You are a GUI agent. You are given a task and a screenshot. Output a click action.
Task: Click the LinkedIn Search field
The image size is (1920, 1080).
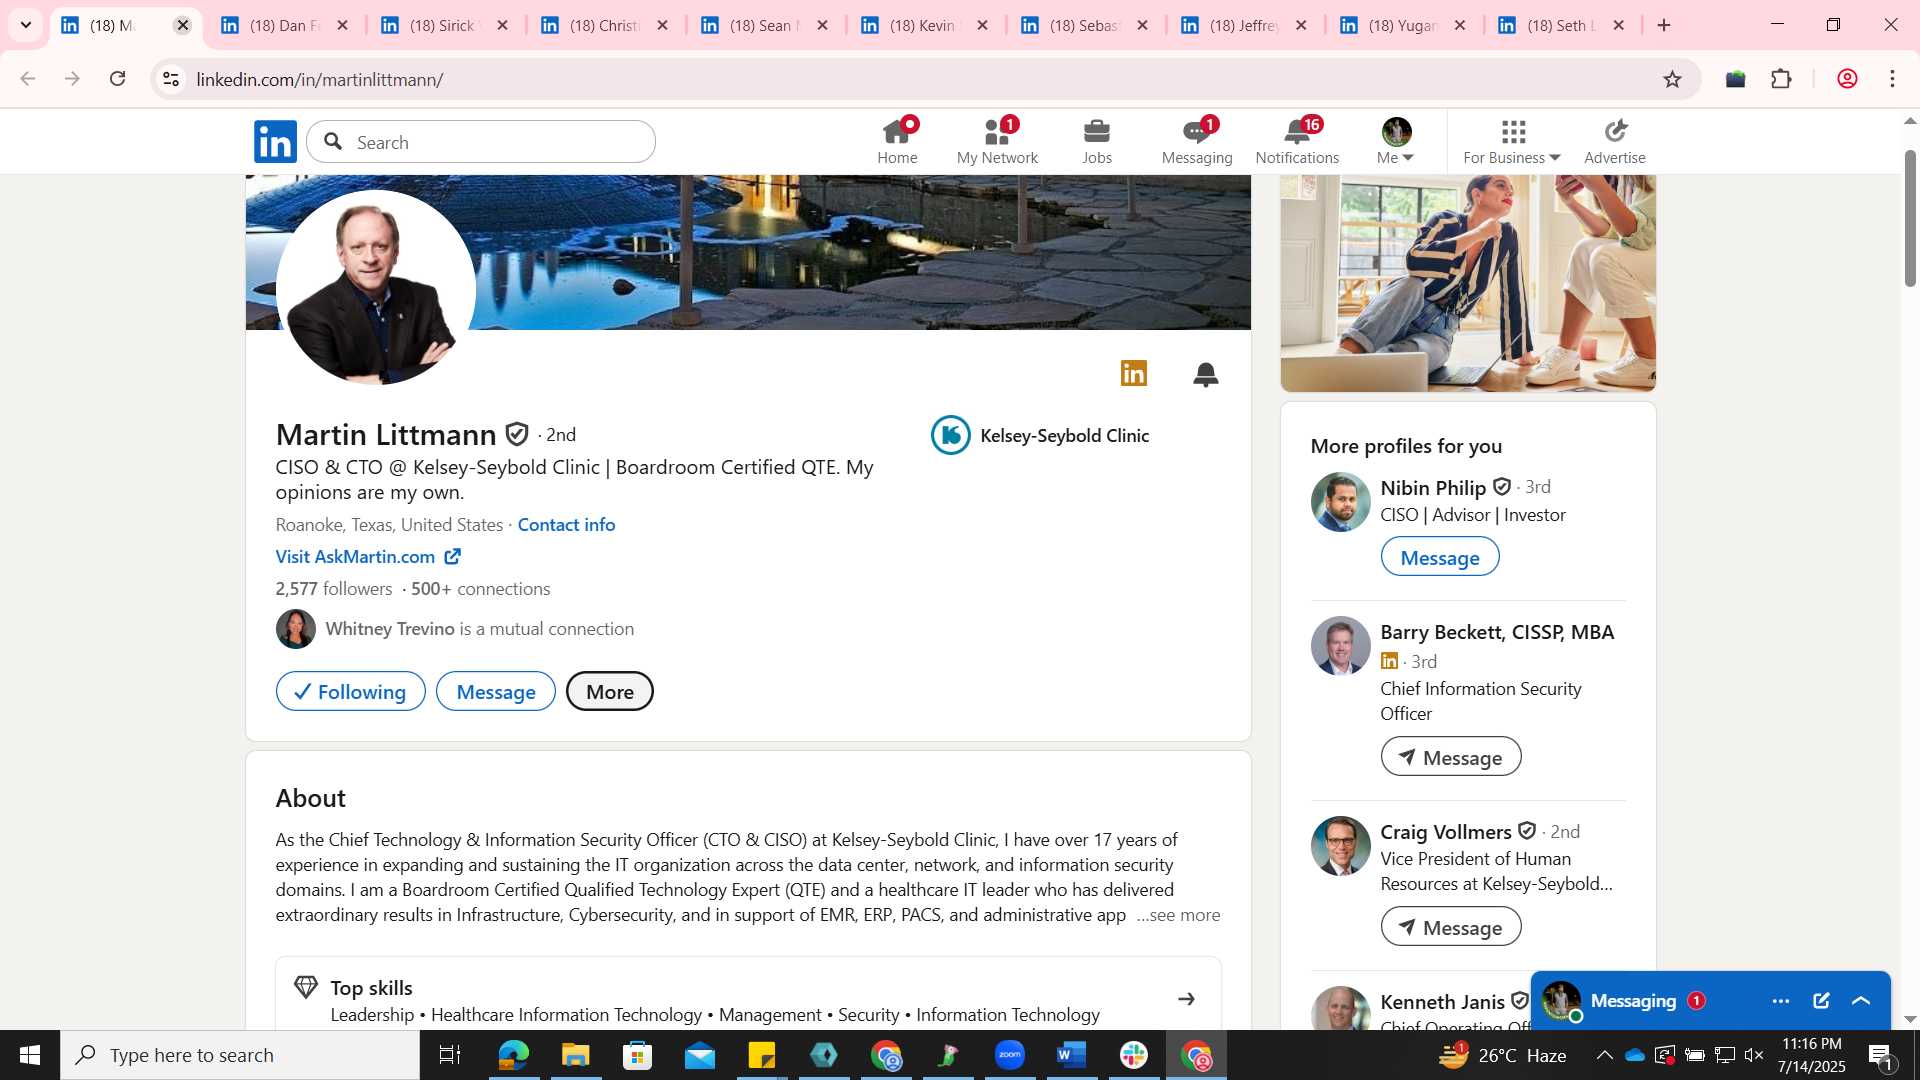(x=481, y=142)
